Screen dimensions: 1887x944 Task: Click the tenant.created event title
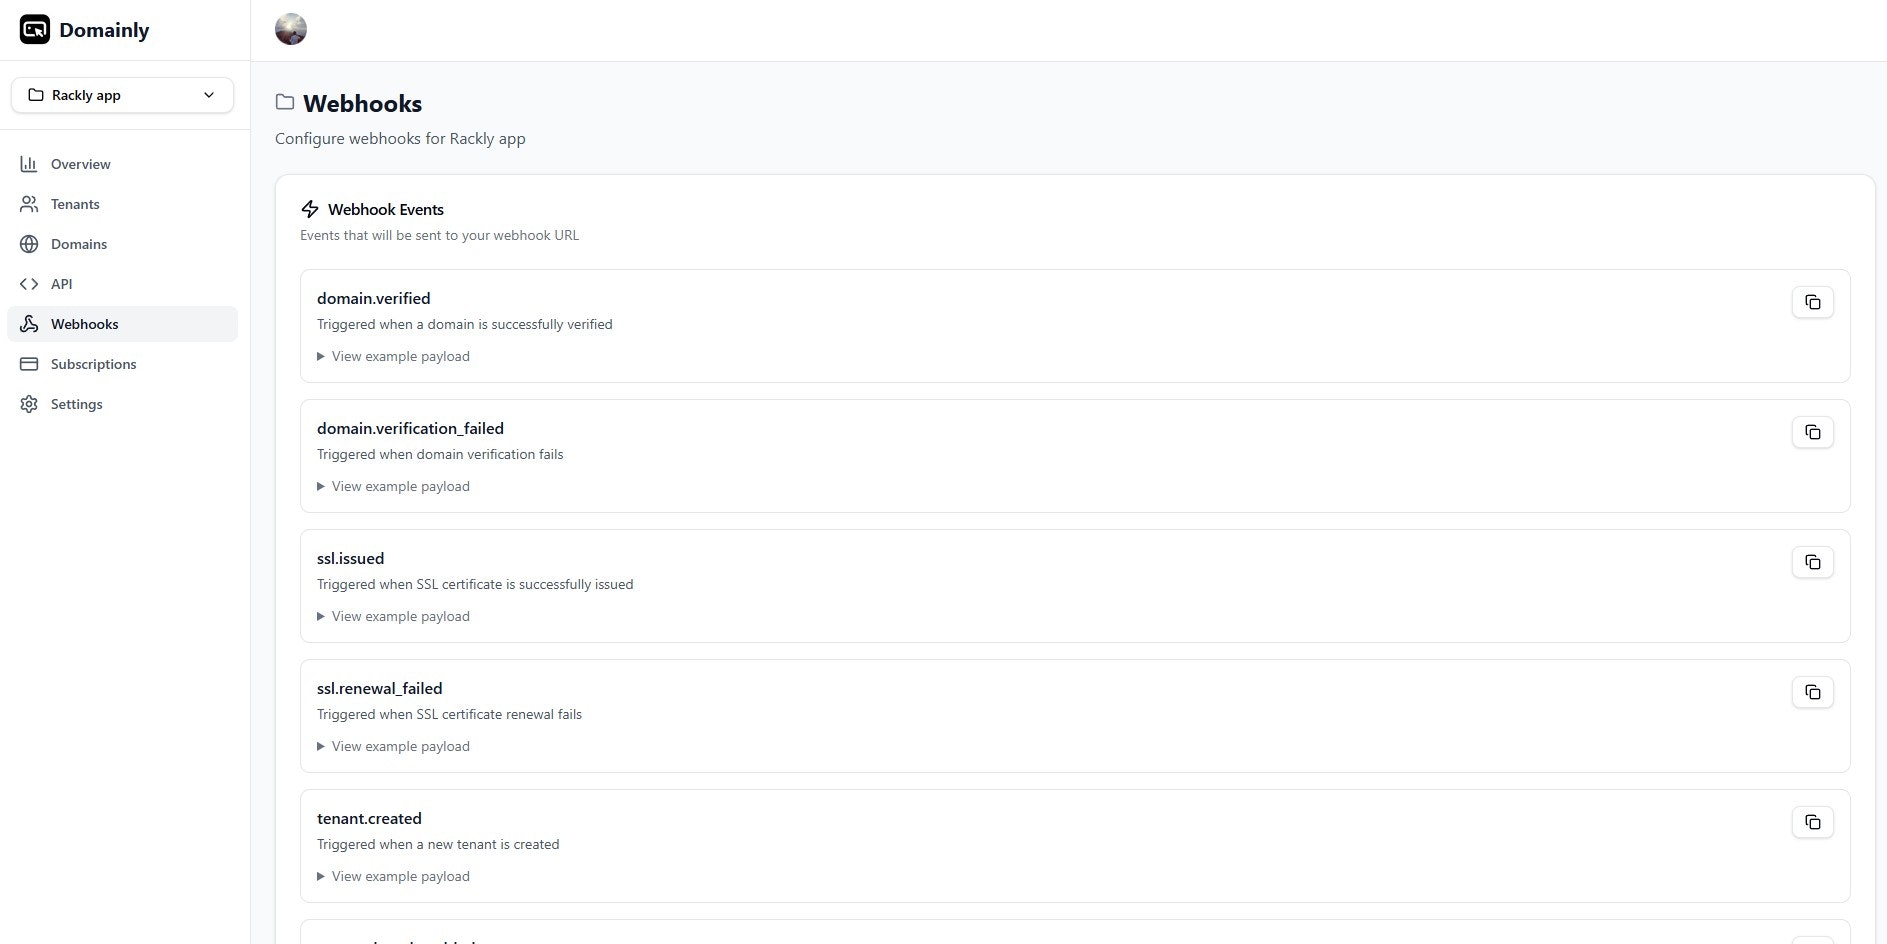(x=369, y=818)
